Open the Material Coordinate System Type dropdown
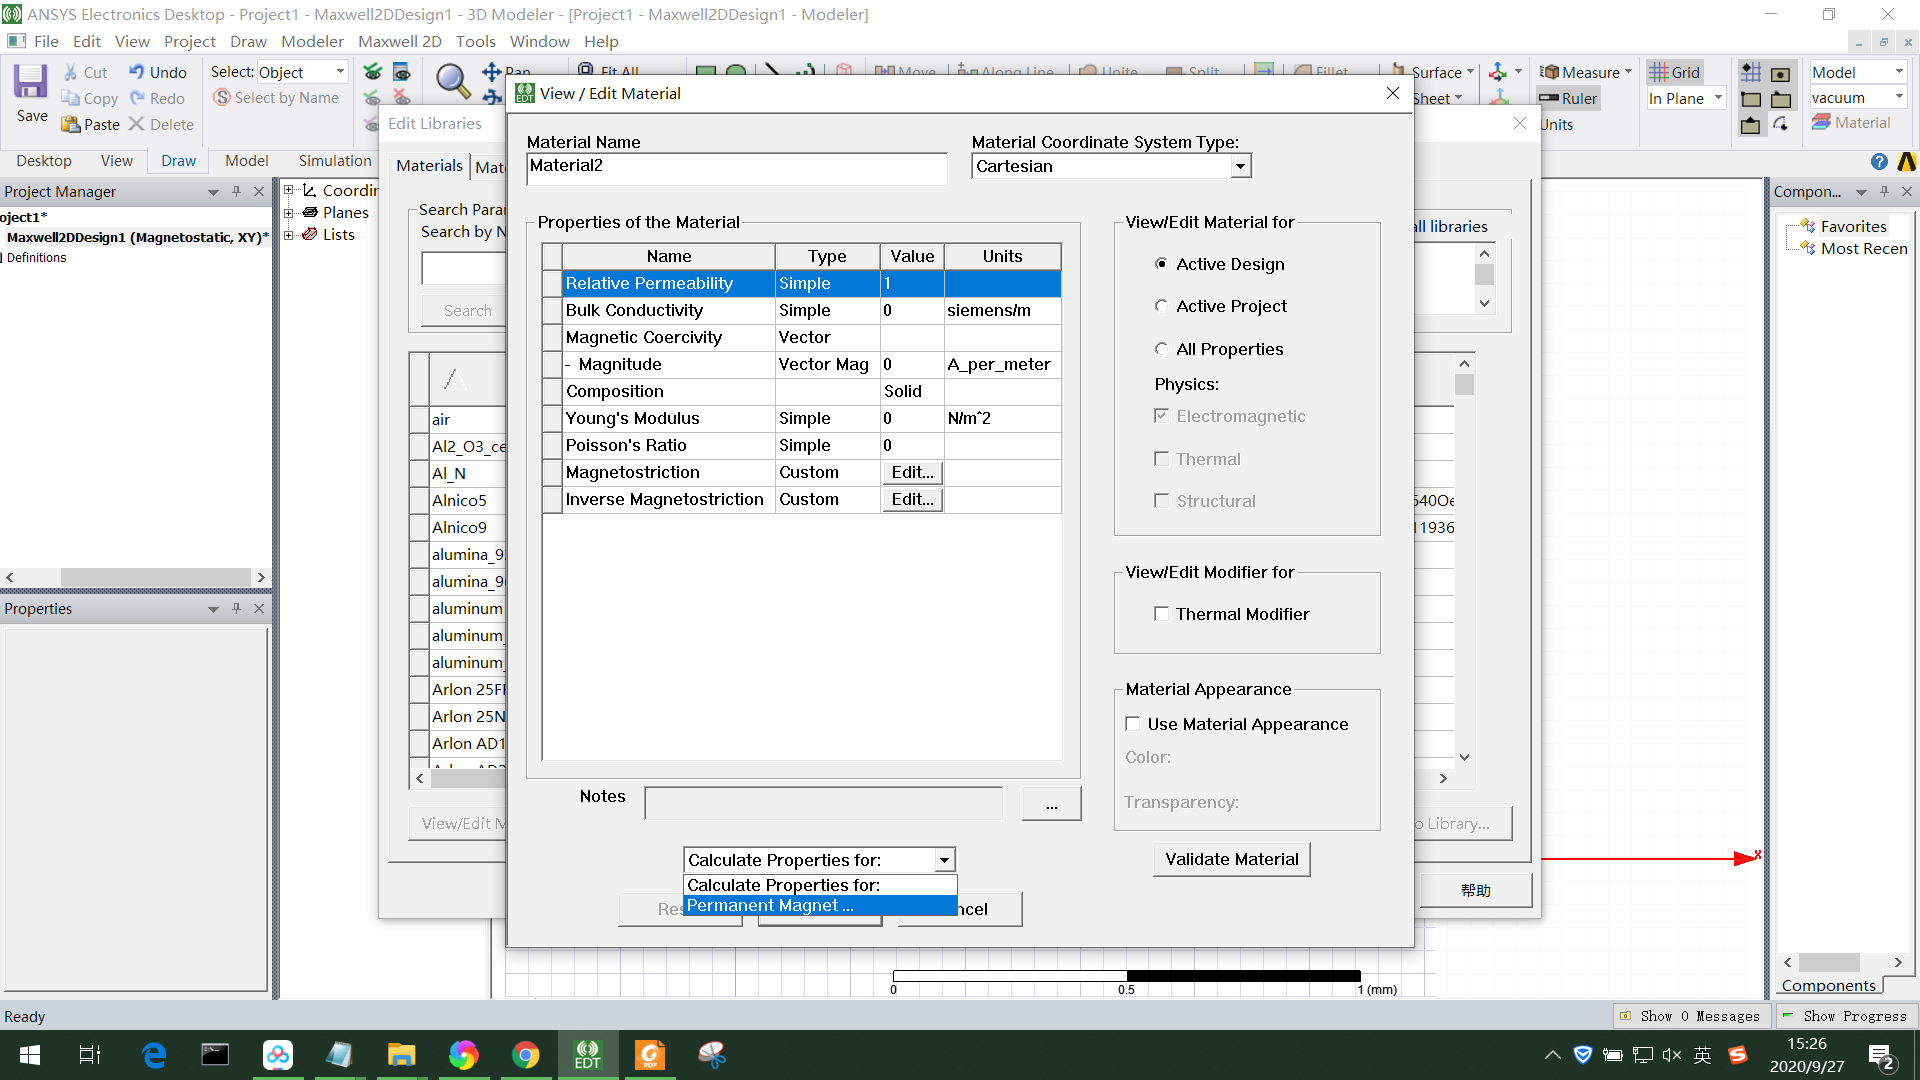This screenshot has height=1080, width=1920. pyautogui.click(x=1240, y=165)
